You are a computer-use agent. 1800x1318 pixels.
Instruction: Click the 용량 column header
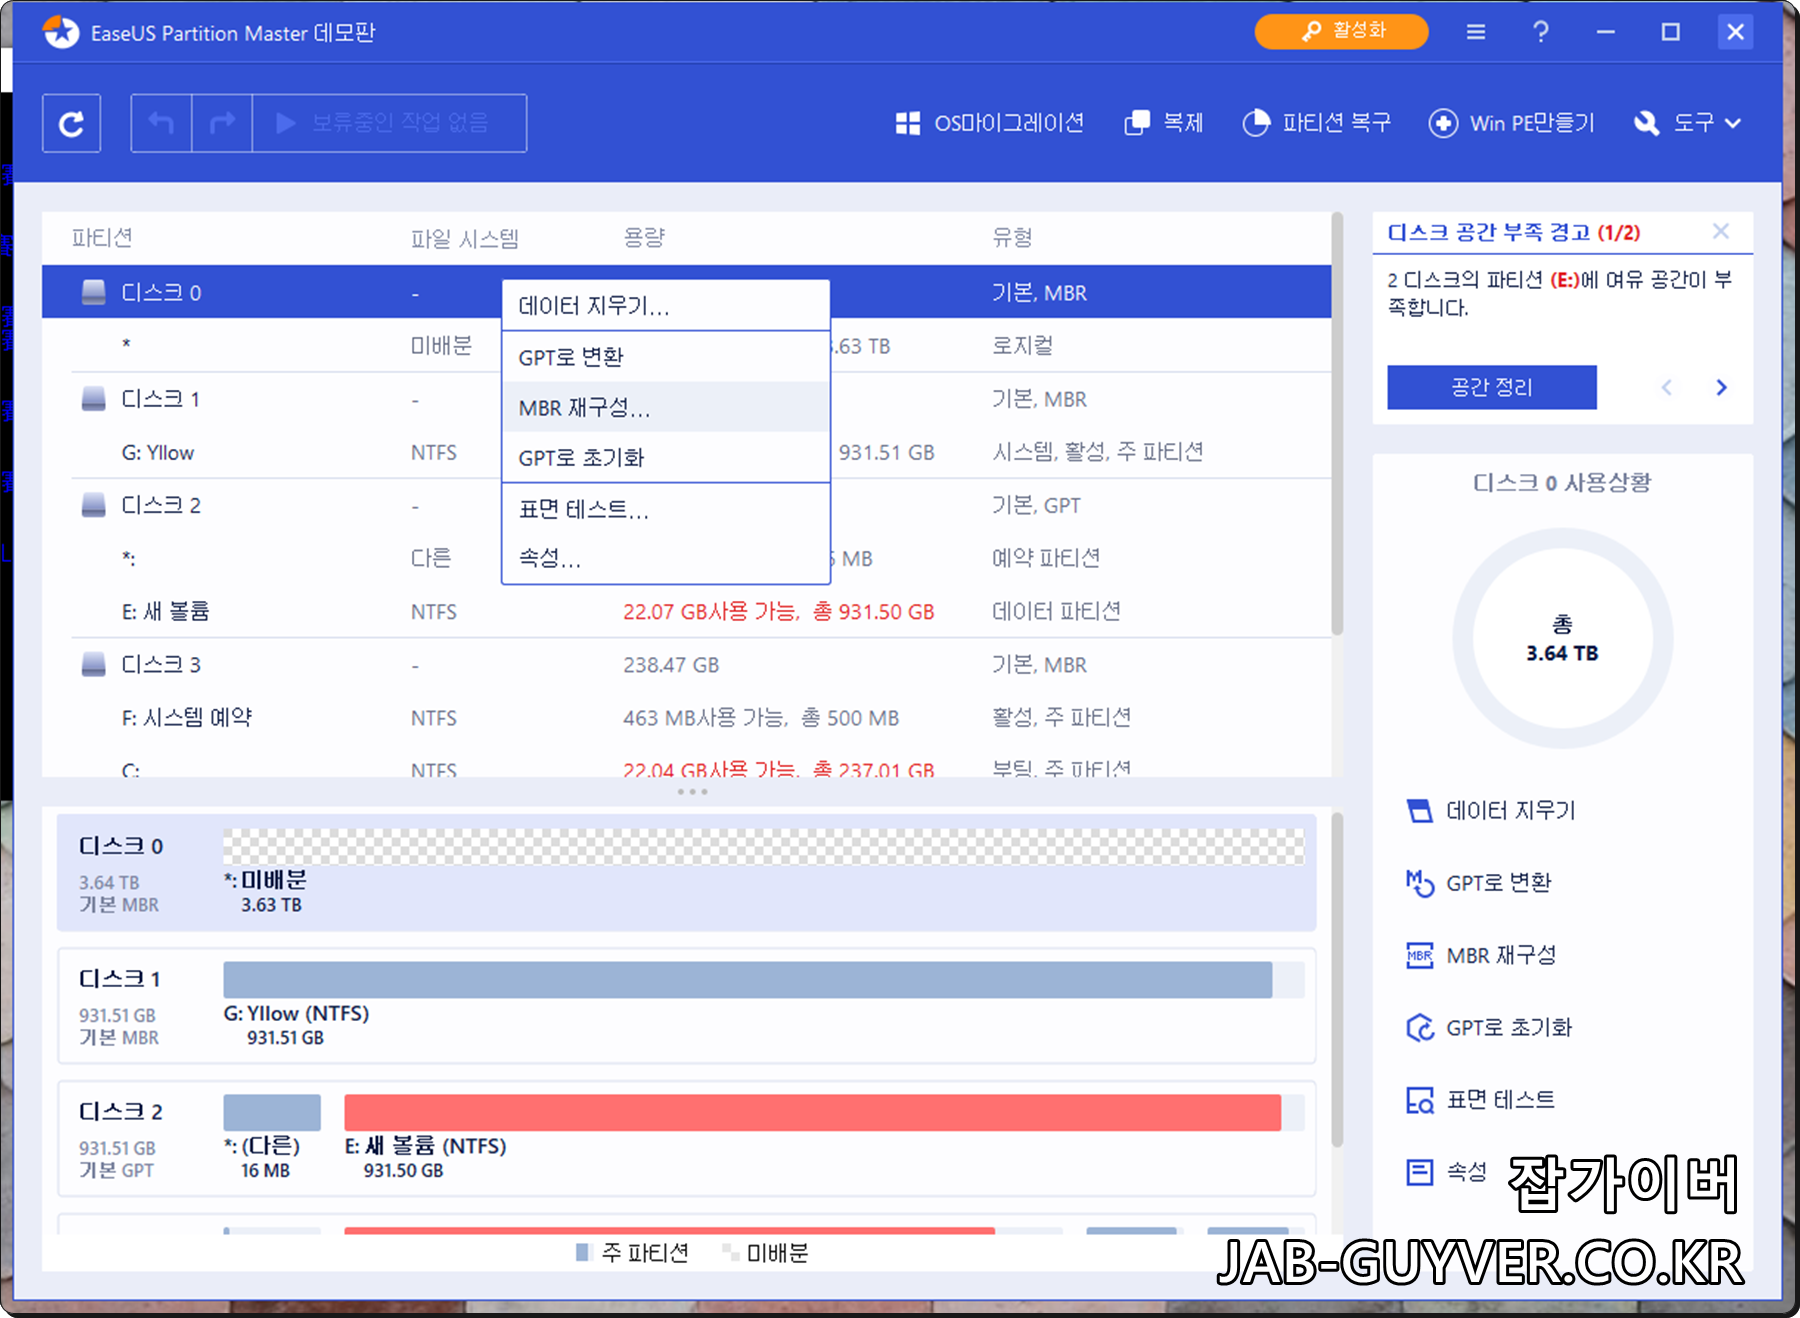pyautogui.click(x=644, y=238)
